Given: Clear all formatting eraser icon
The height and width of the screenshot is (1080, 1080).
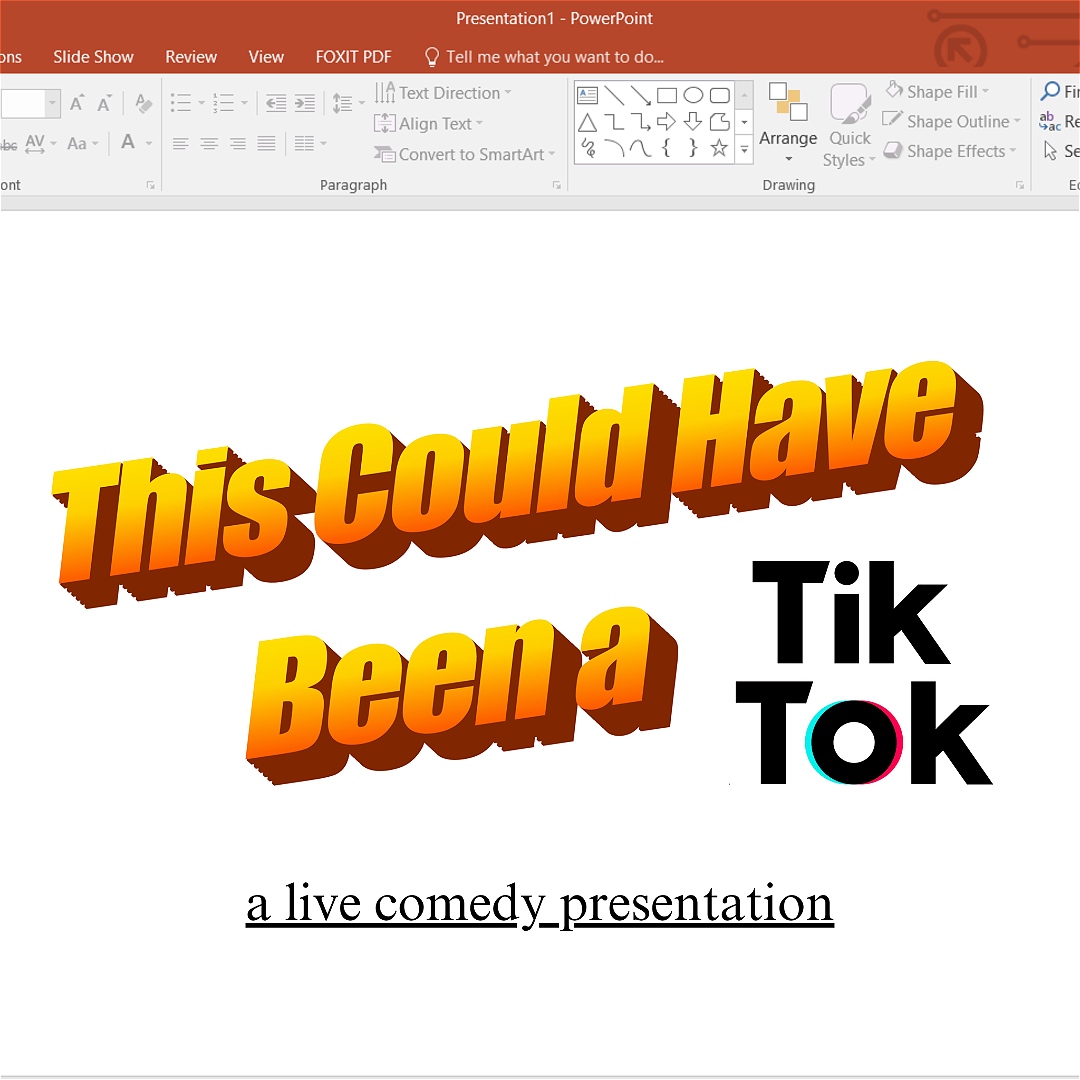Looking at the screenshot, I should [143, 103].
